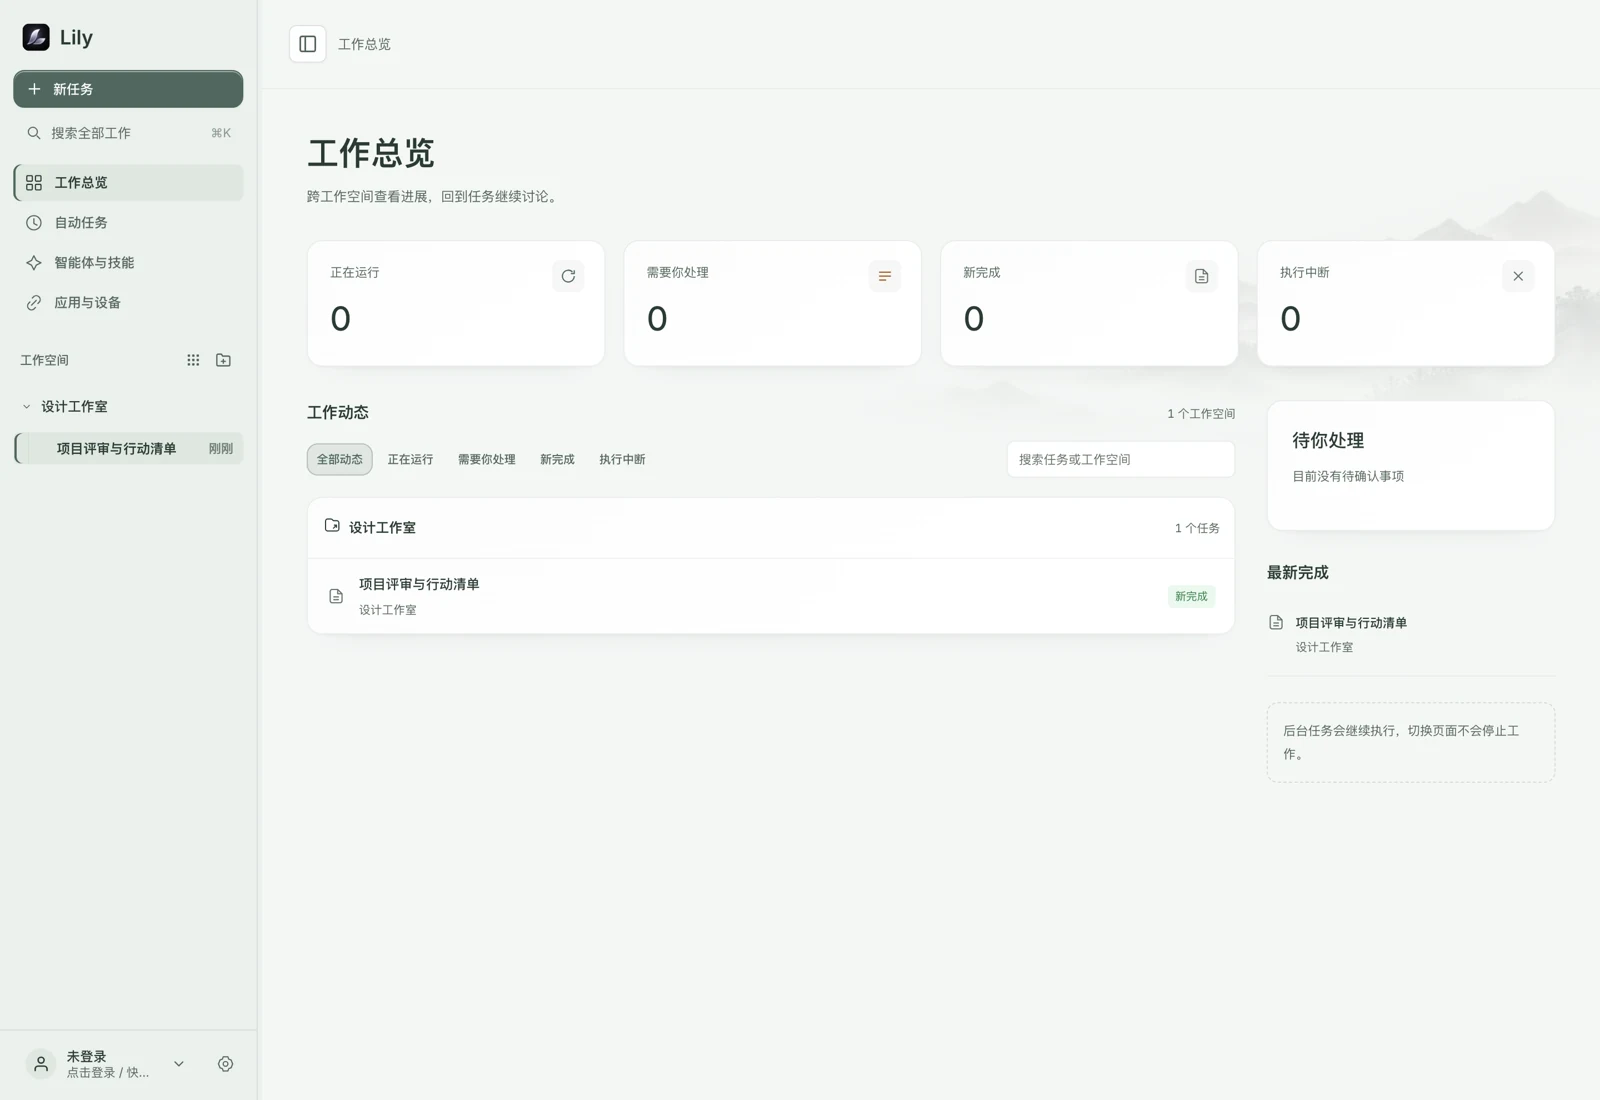This screenshot has height=1100, width=1600.
Task: Click the 刚刚 timestamp in the sidebar
Action: pos(220,449)
